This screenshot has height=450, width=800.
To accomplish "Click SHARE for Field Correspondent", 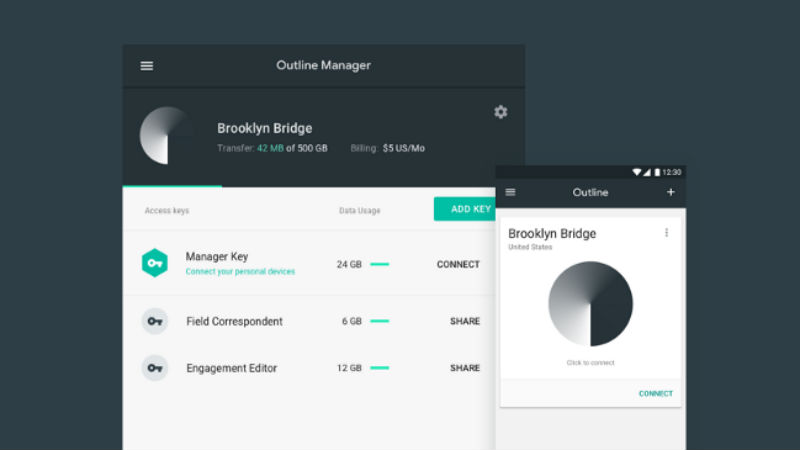I will pyautogui.click(x=465, y=321).
